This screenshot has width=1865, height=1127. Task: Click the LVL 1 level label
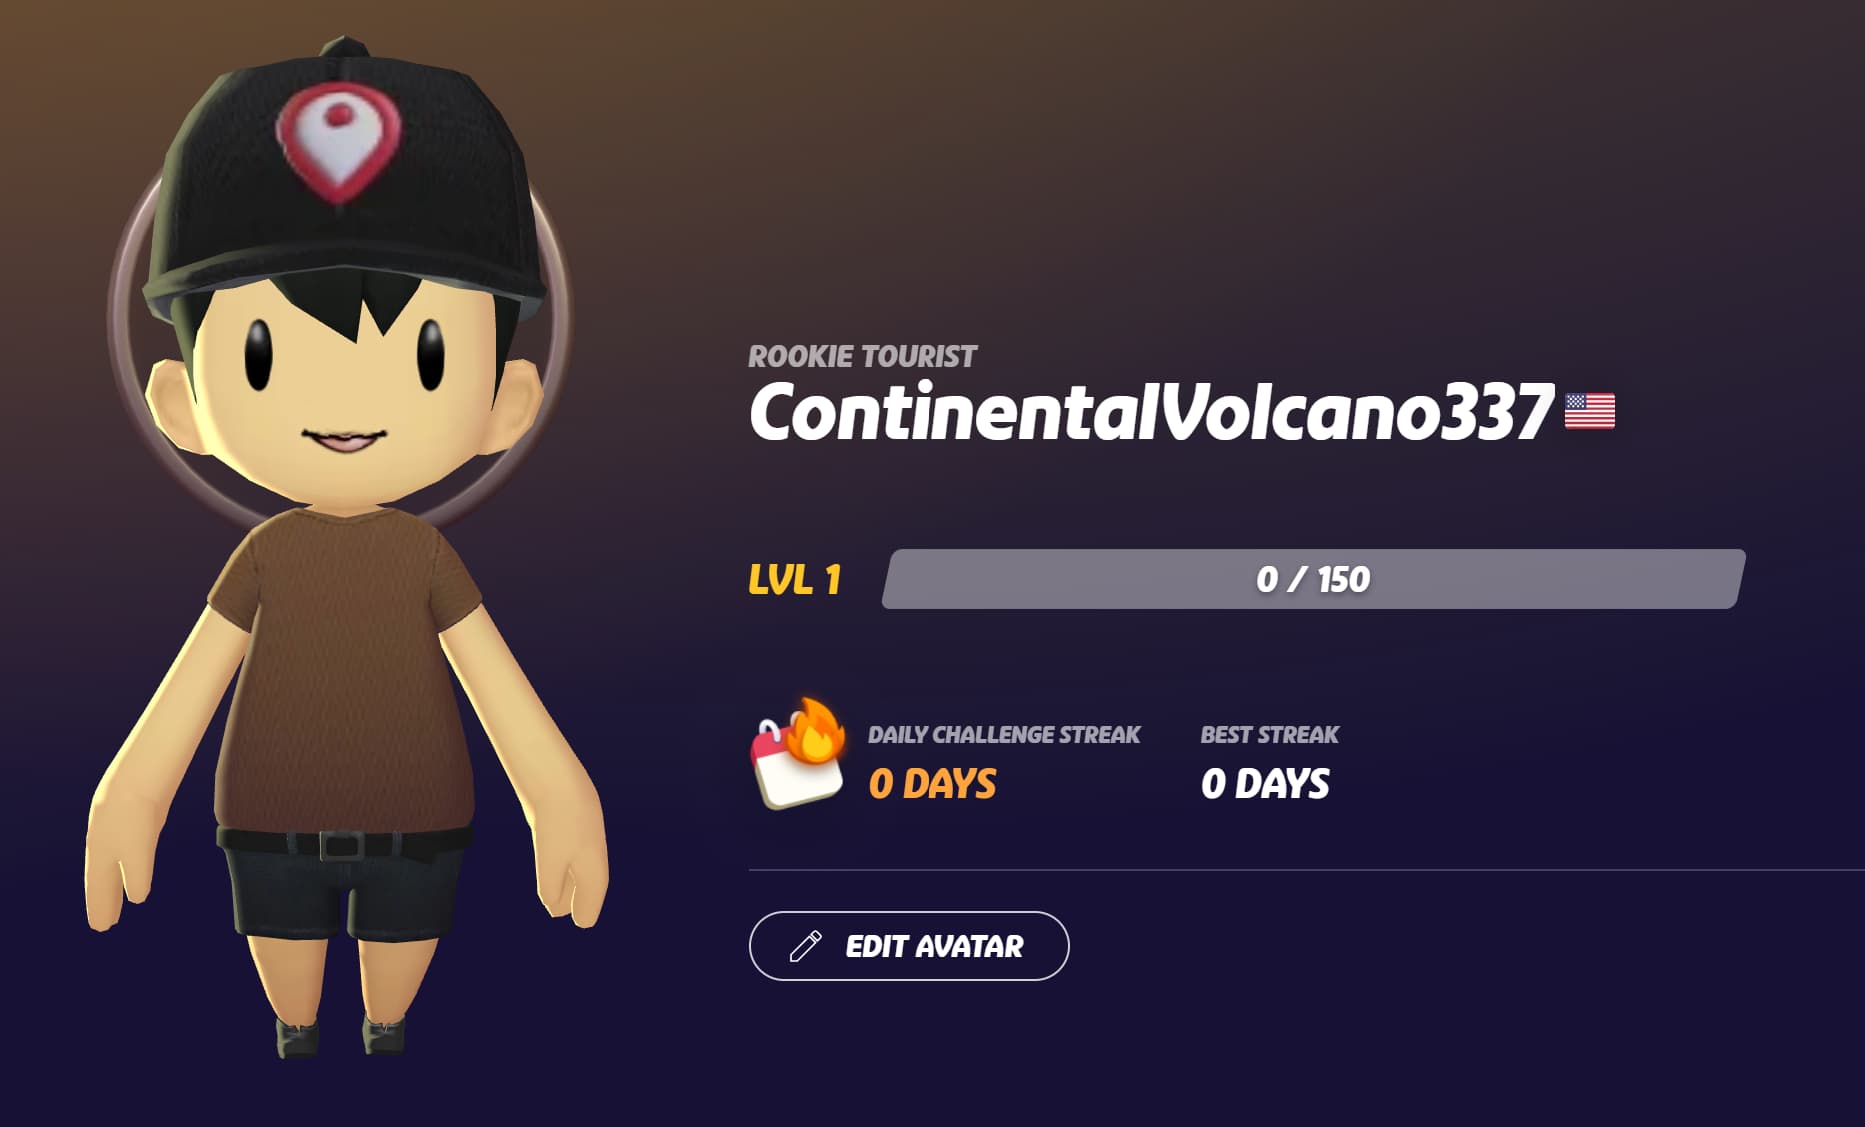(795, 580)
